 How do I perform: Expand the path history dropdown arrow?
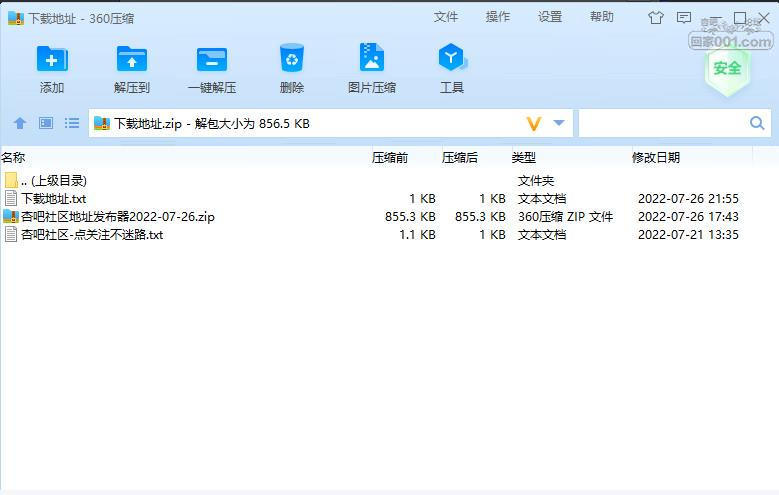point(559,123)
